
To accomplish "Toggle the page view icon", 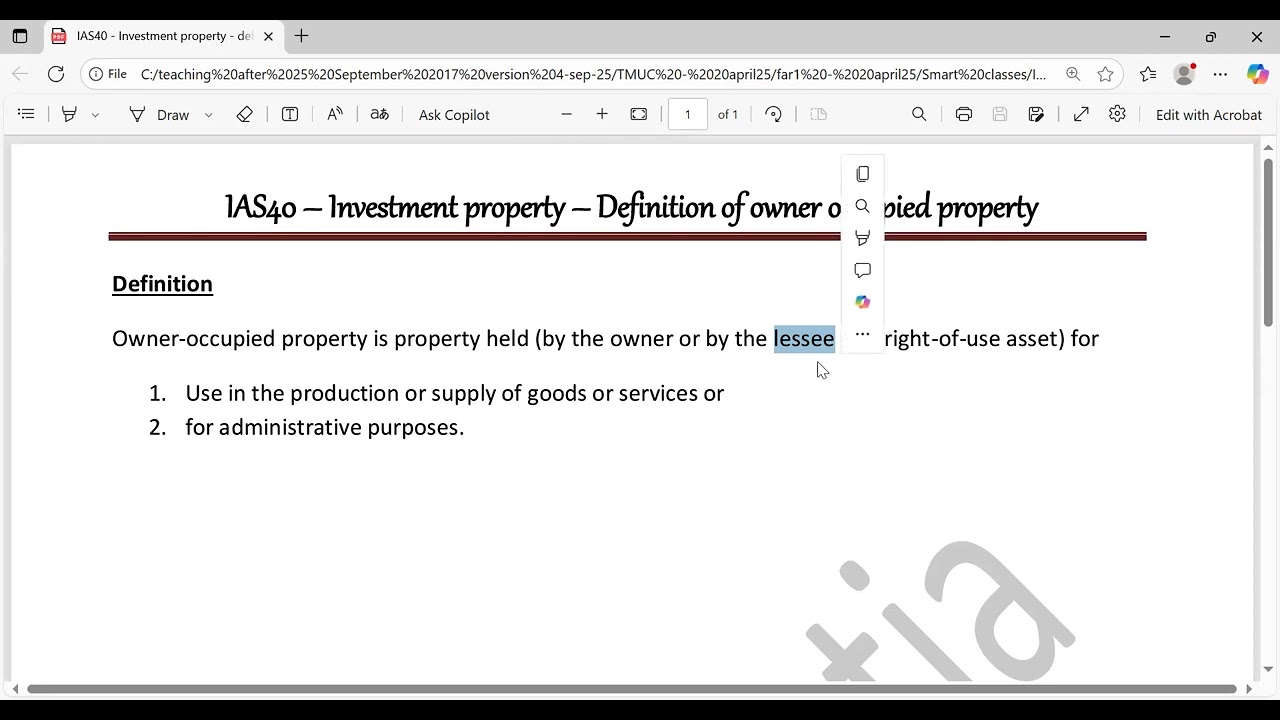I will pyautogui.click(x=819, y=114).
